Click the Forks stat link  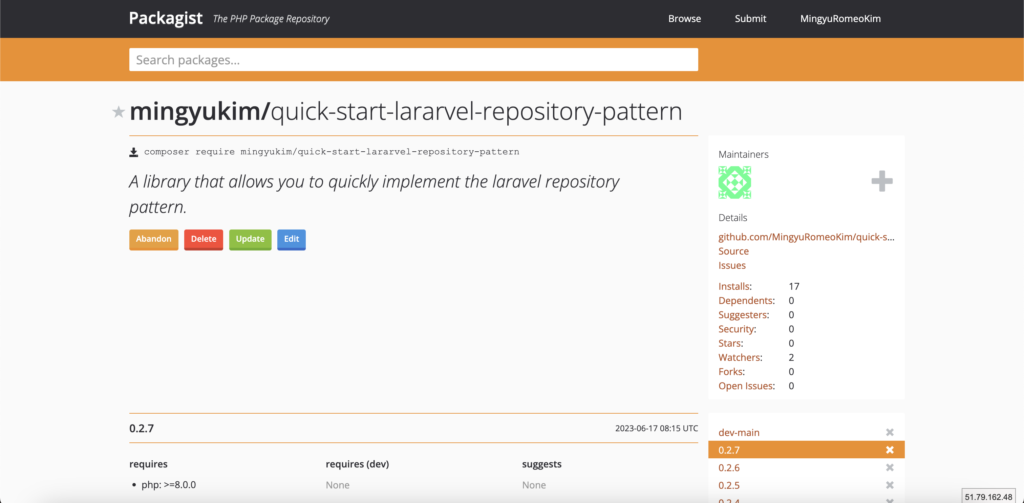[x=731, y=372]
